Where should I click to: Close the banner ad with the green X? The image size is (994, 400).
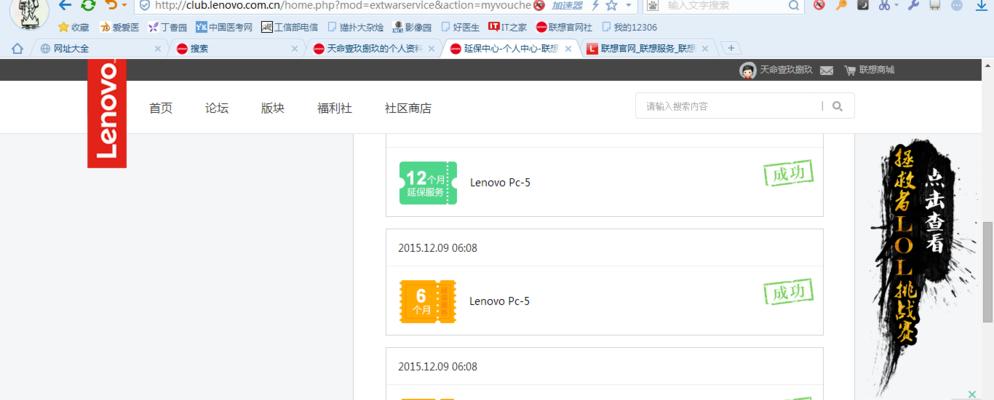972,394
